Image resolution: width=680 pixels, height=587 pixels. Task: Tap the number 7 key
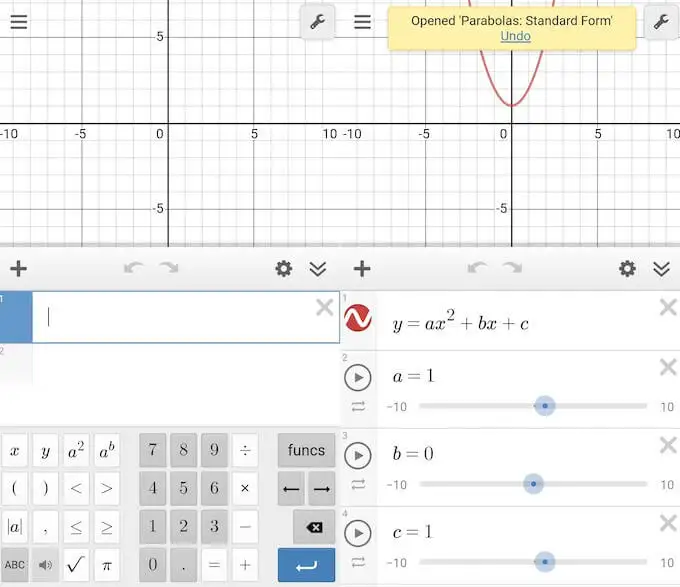coord(153,450)
